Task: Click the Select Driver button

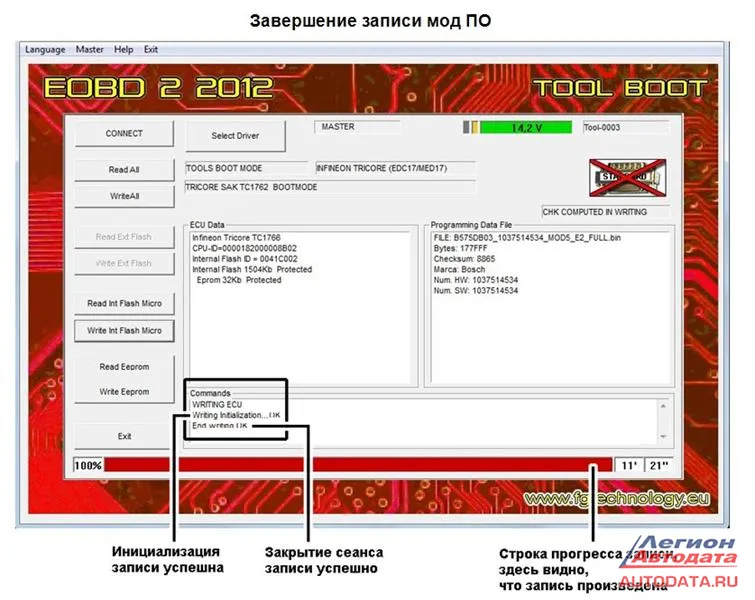Action: pyautogui.click(x=235, y=136)
